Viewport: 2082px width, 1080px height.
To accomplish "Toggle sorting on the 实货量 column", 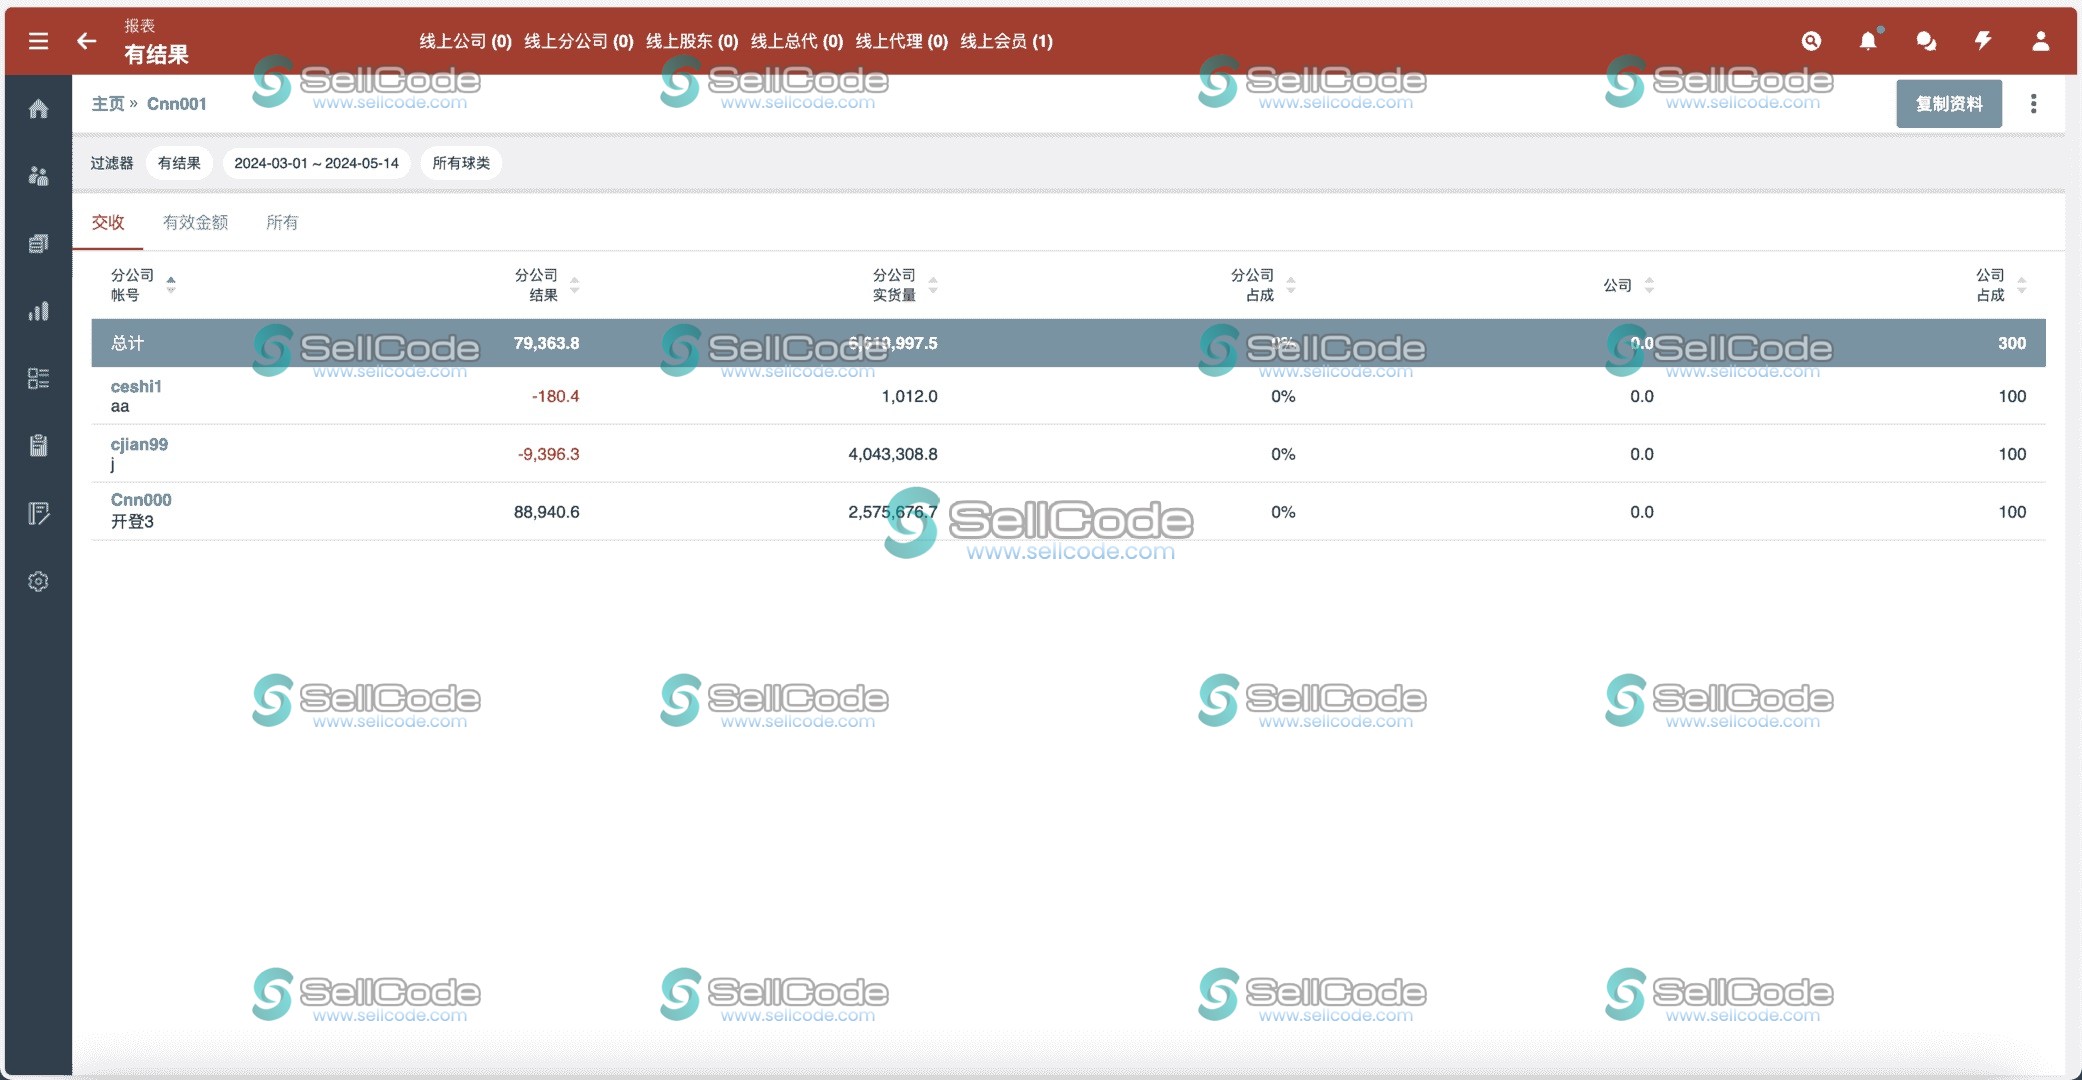I will click(x=933, y=285).
